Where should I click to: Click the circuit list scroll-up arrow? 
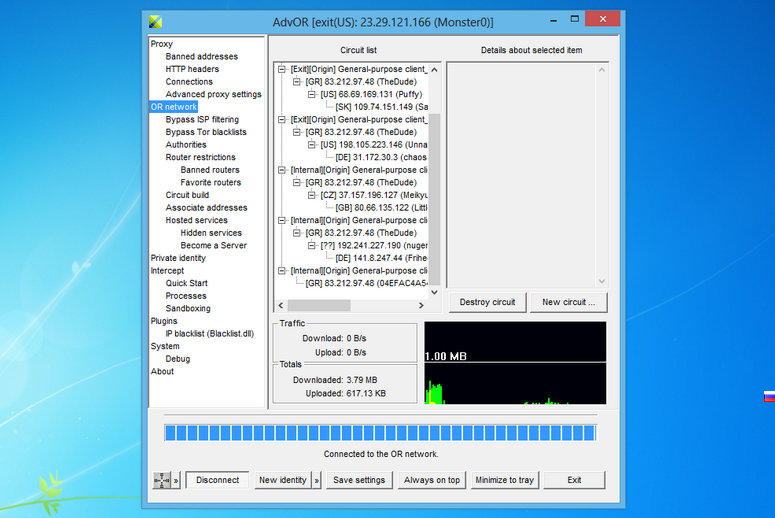click(x=434, y=70)
